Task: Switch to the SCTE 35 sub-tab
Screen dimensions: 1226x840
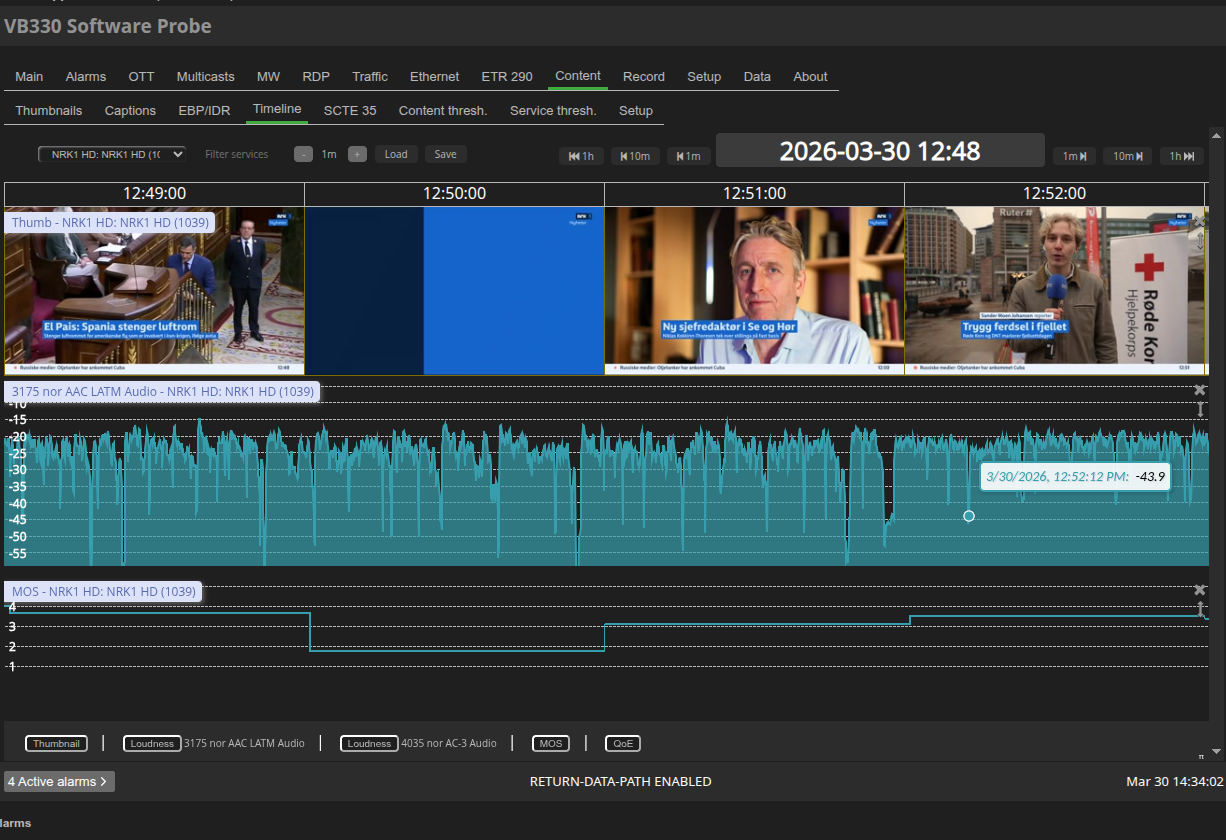Action: tap(350, 110)
